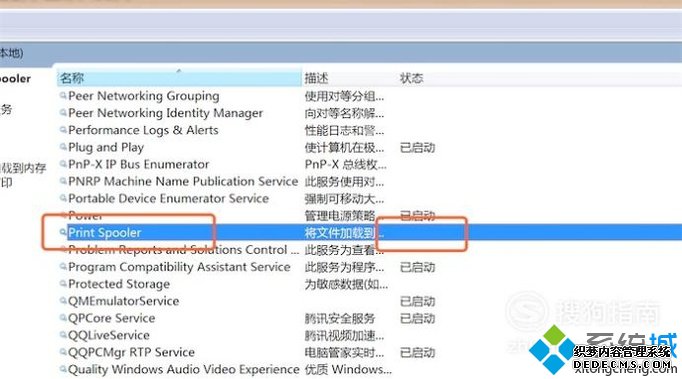Click the description 性能日志和警...
The height and width of the screenshot is (379, 682).
pos(344,131)
